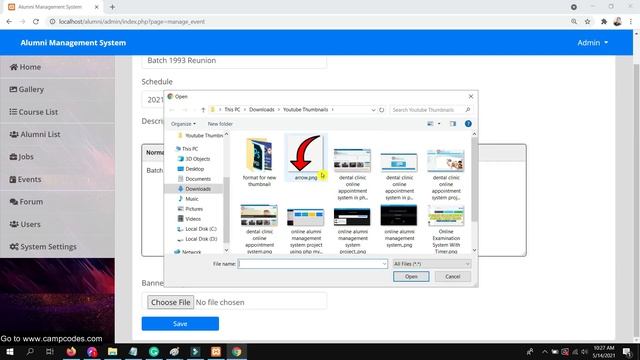Open a new browser tab
This screenshot has width=640, height=360.
pos(112,7)
